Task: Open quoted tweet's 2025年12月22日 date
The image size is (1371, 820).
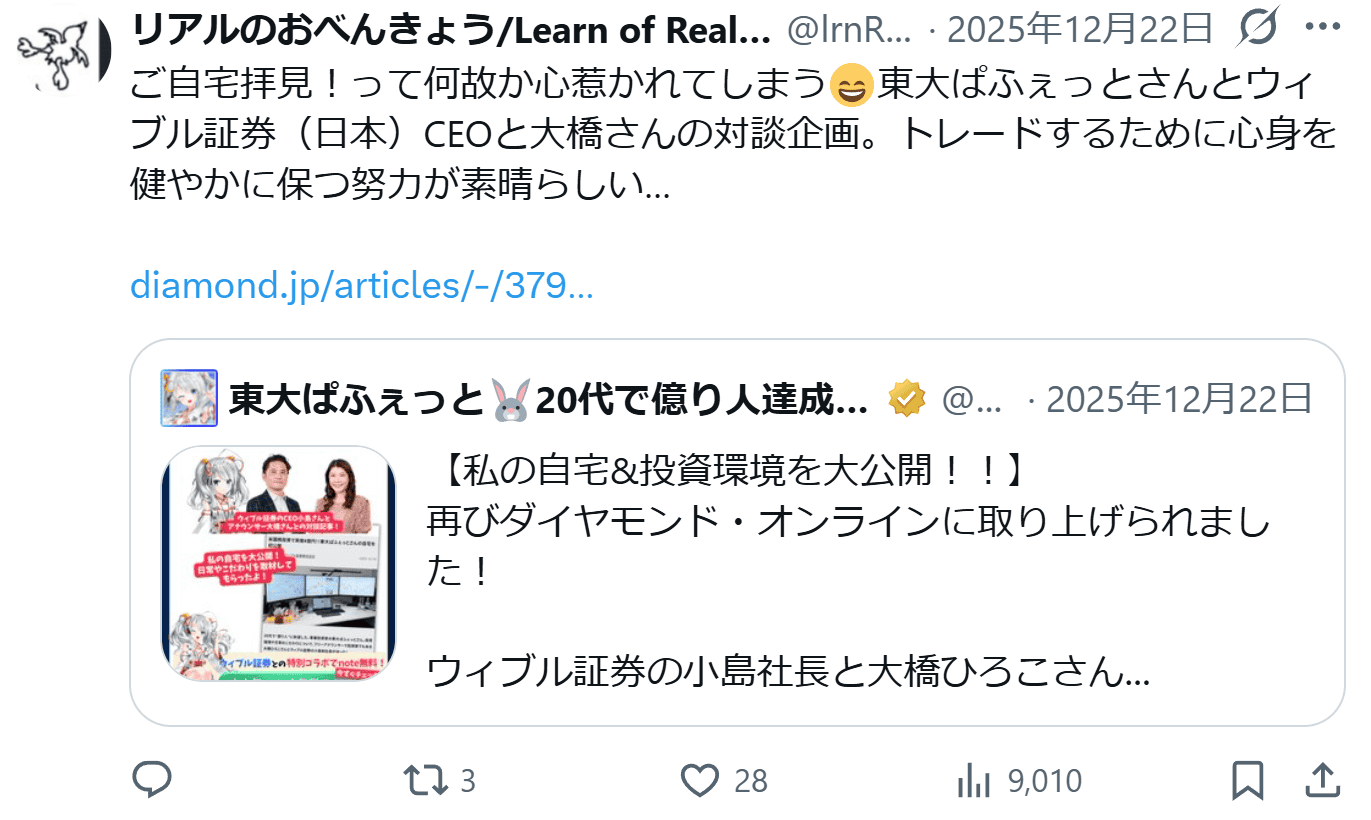Action: pos(1179,400)
